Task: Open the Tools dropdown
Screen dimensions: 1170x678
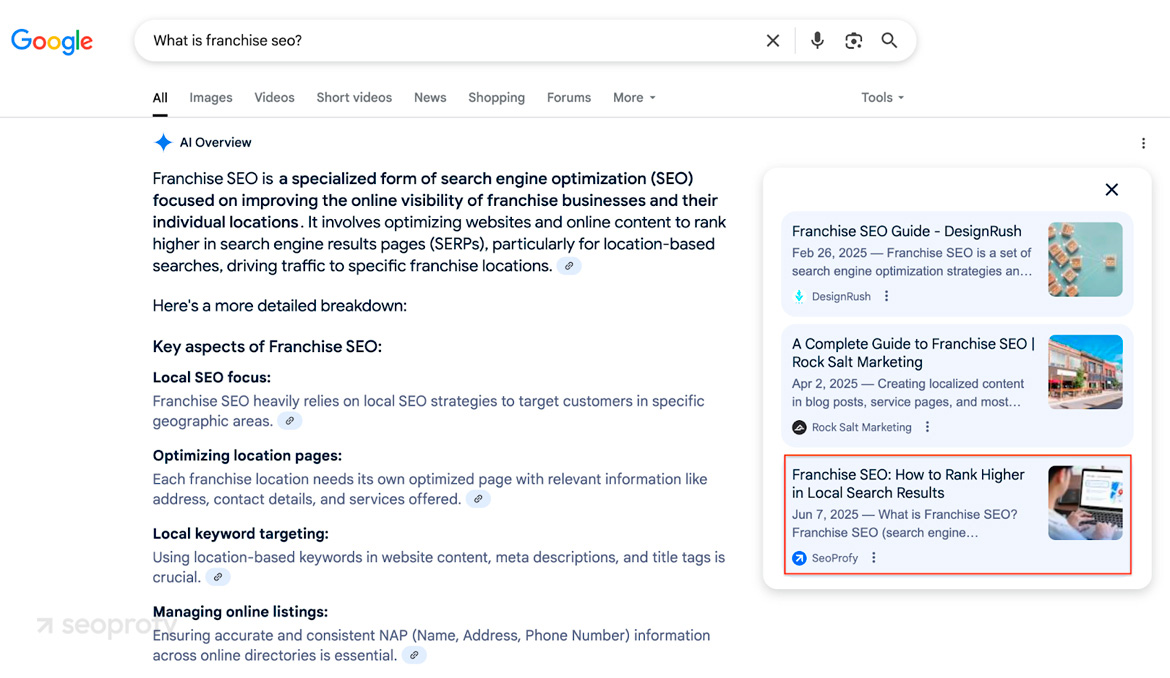Action: [882, 98]
